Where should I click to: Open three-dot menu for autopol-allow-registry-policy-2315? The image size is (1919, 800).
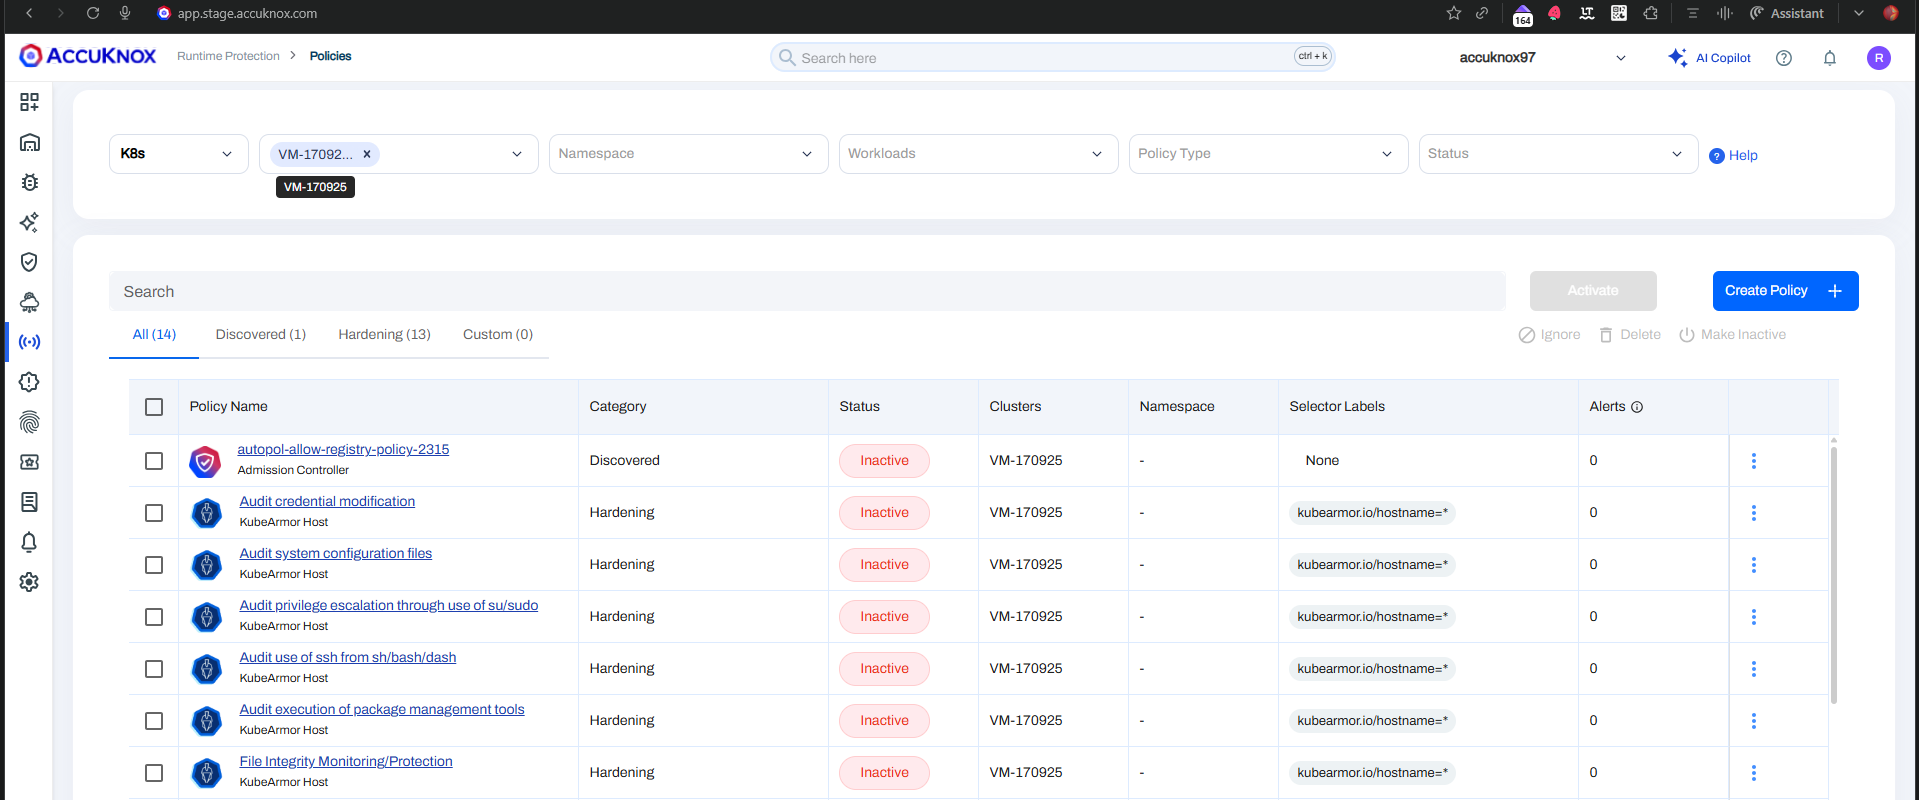pos(1753,461)
